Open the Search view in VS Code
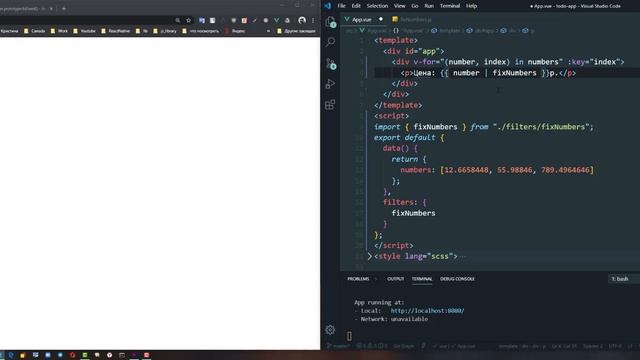Screen dimensions: 640x360 coord(331,42)
